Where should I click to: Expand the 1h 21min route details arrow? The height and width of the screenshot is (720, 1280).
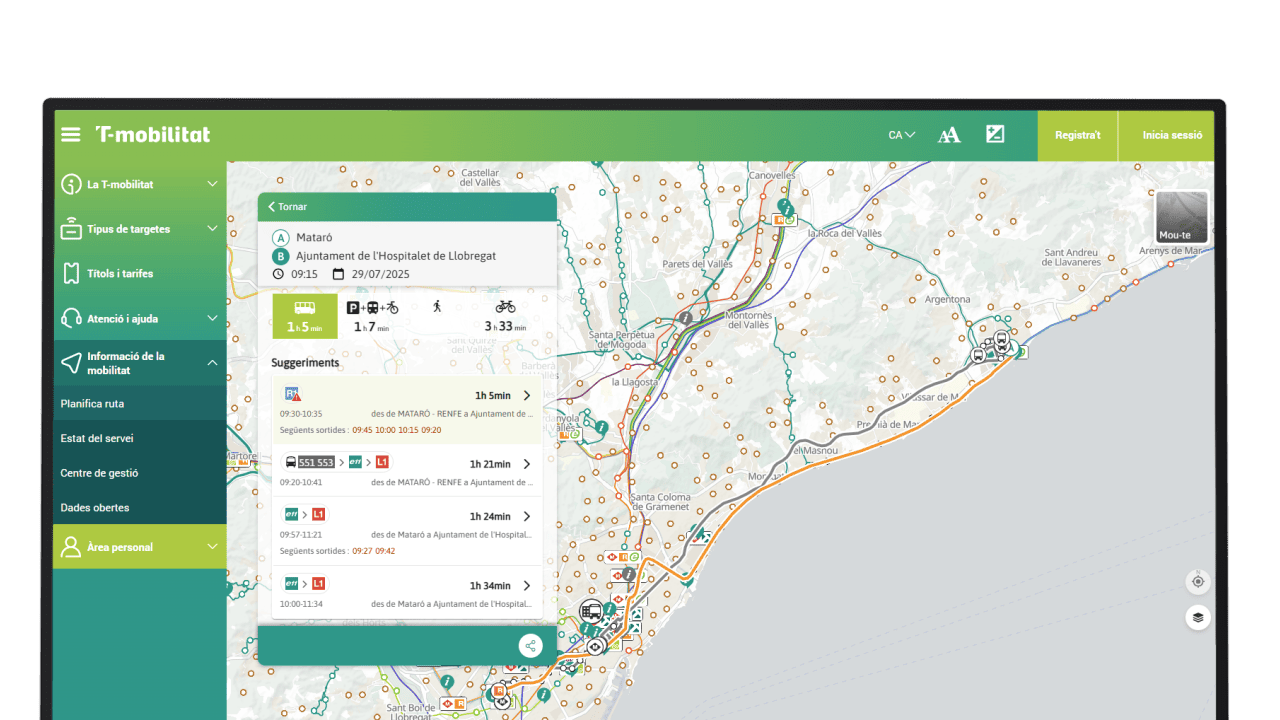(527, 464)
